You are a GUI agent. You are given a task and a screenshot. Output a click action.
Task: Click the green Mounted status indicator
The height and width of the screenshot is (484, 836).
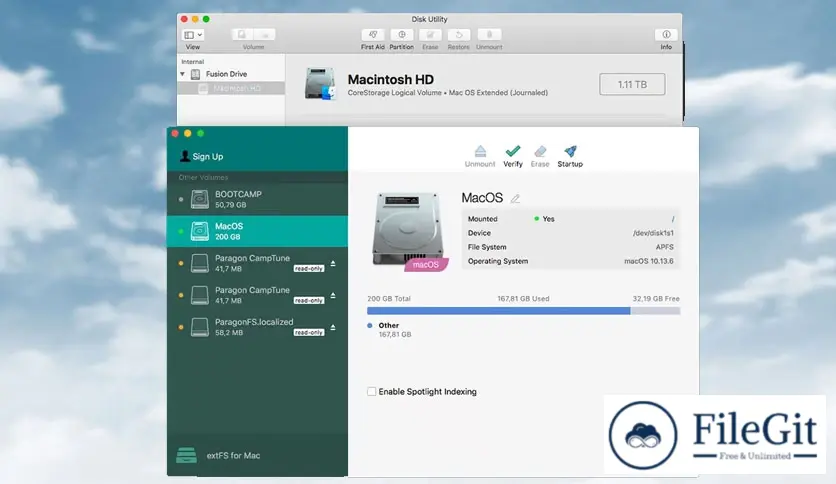tap(536, 219)
